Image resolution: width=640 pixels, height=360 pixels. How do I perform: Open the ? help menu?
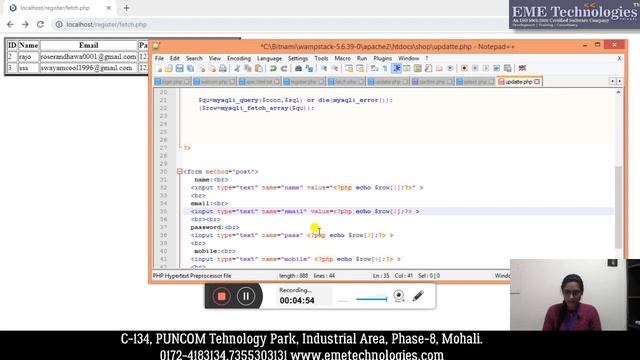tap(427, 58)
